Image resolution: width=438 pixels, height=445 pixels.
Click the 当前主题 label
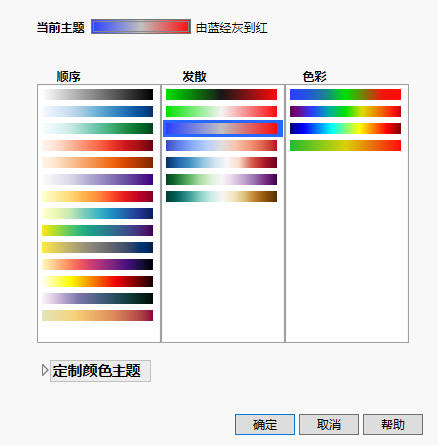[61, 27]
